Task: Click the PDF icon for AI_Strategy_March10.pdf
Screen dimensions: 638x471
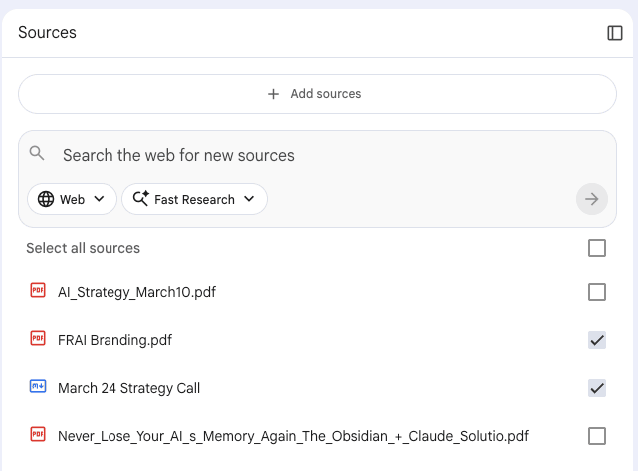Action: coord(38,291)
